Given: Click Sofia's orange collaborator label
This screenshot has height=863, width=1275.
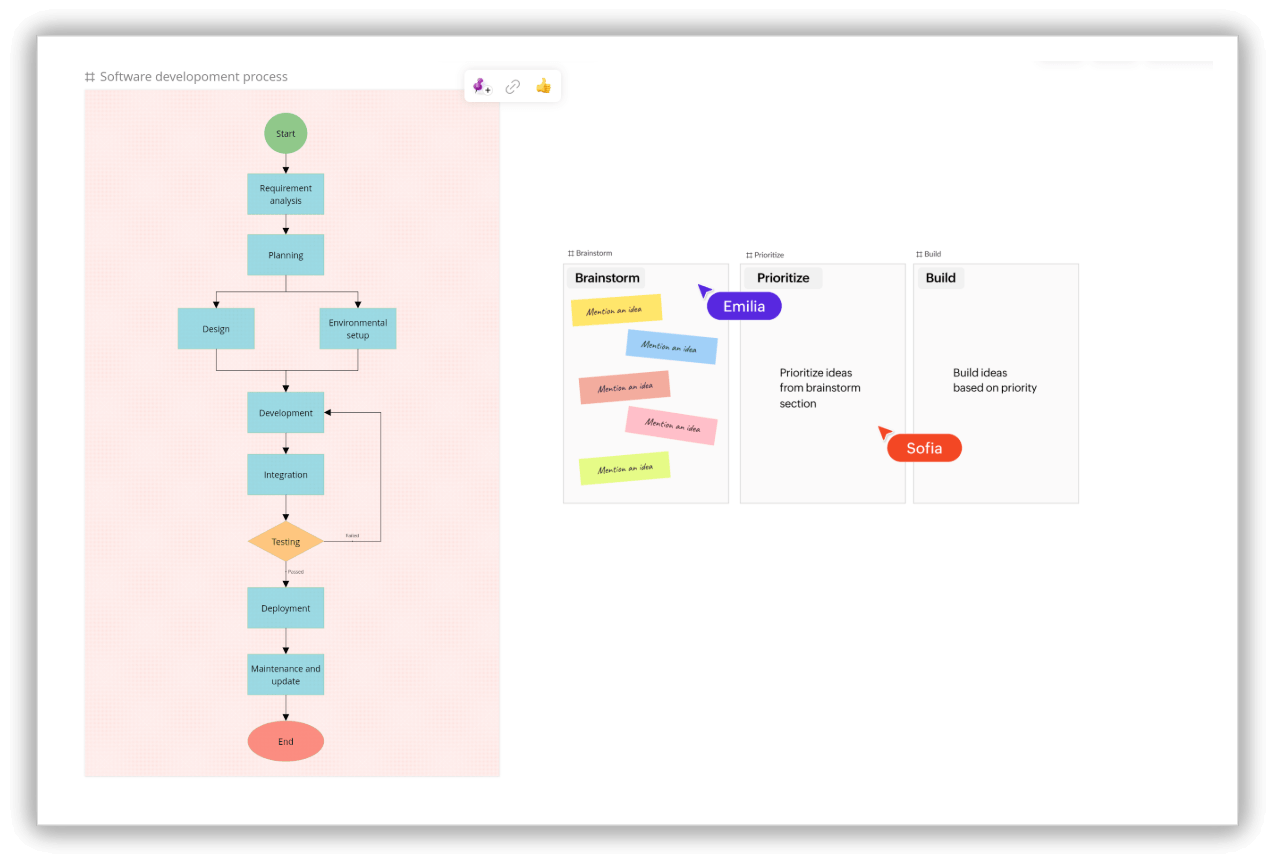Looking at the screenshot, I should [x=924, y=448].
